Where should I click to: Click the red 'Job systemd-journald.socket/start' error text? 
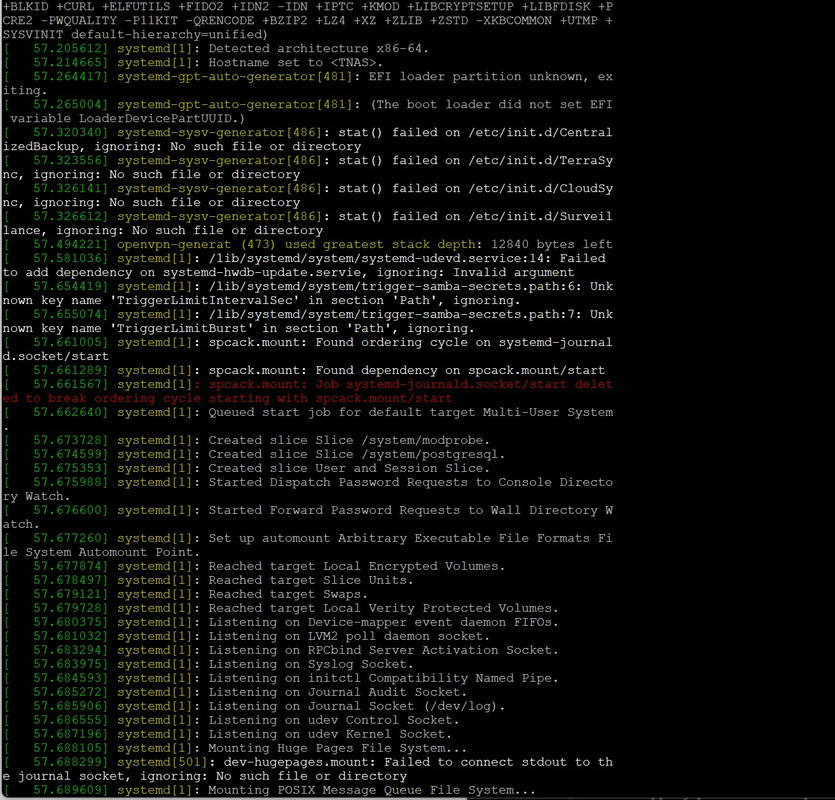tap(441, 384)
